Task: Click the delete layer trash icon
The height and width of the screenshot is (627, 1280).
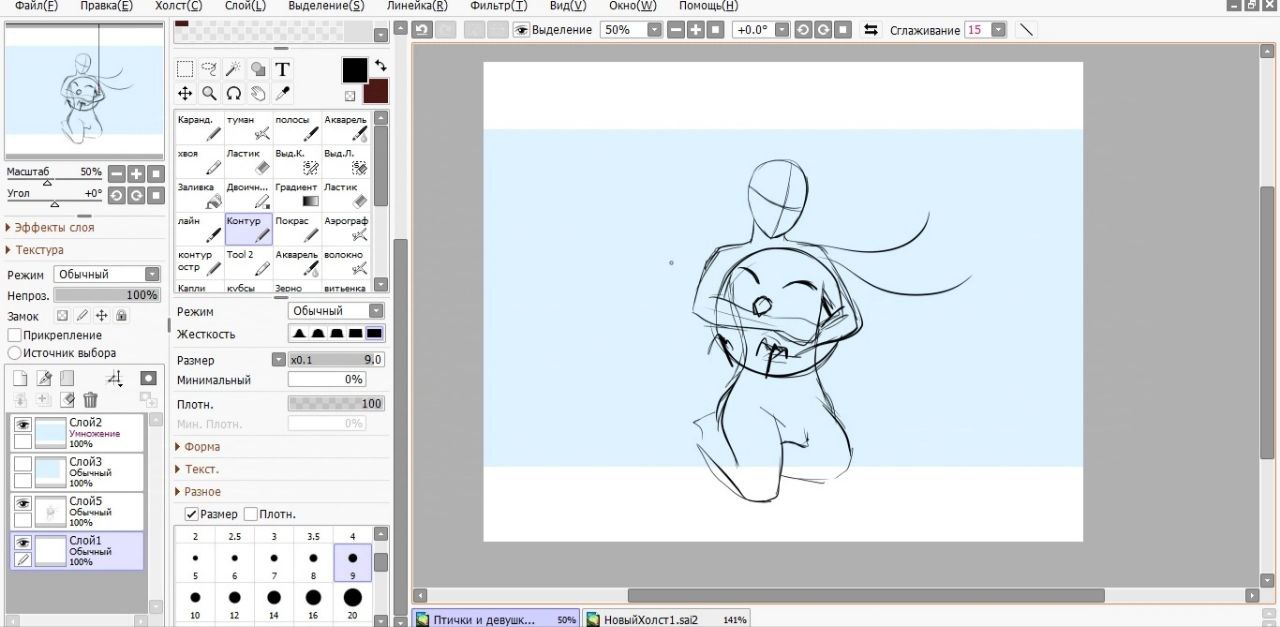Action: pos(91,400)
